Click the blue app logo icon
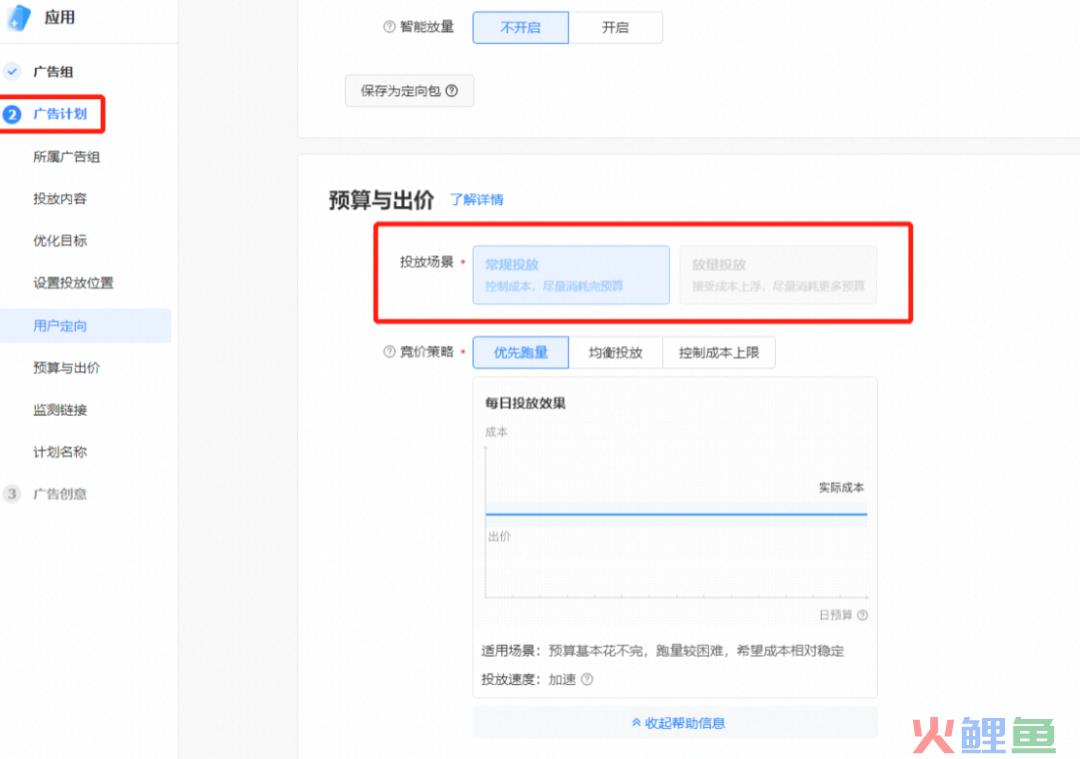The height and width of the screenshot is (759, 1080). [19, 17]
